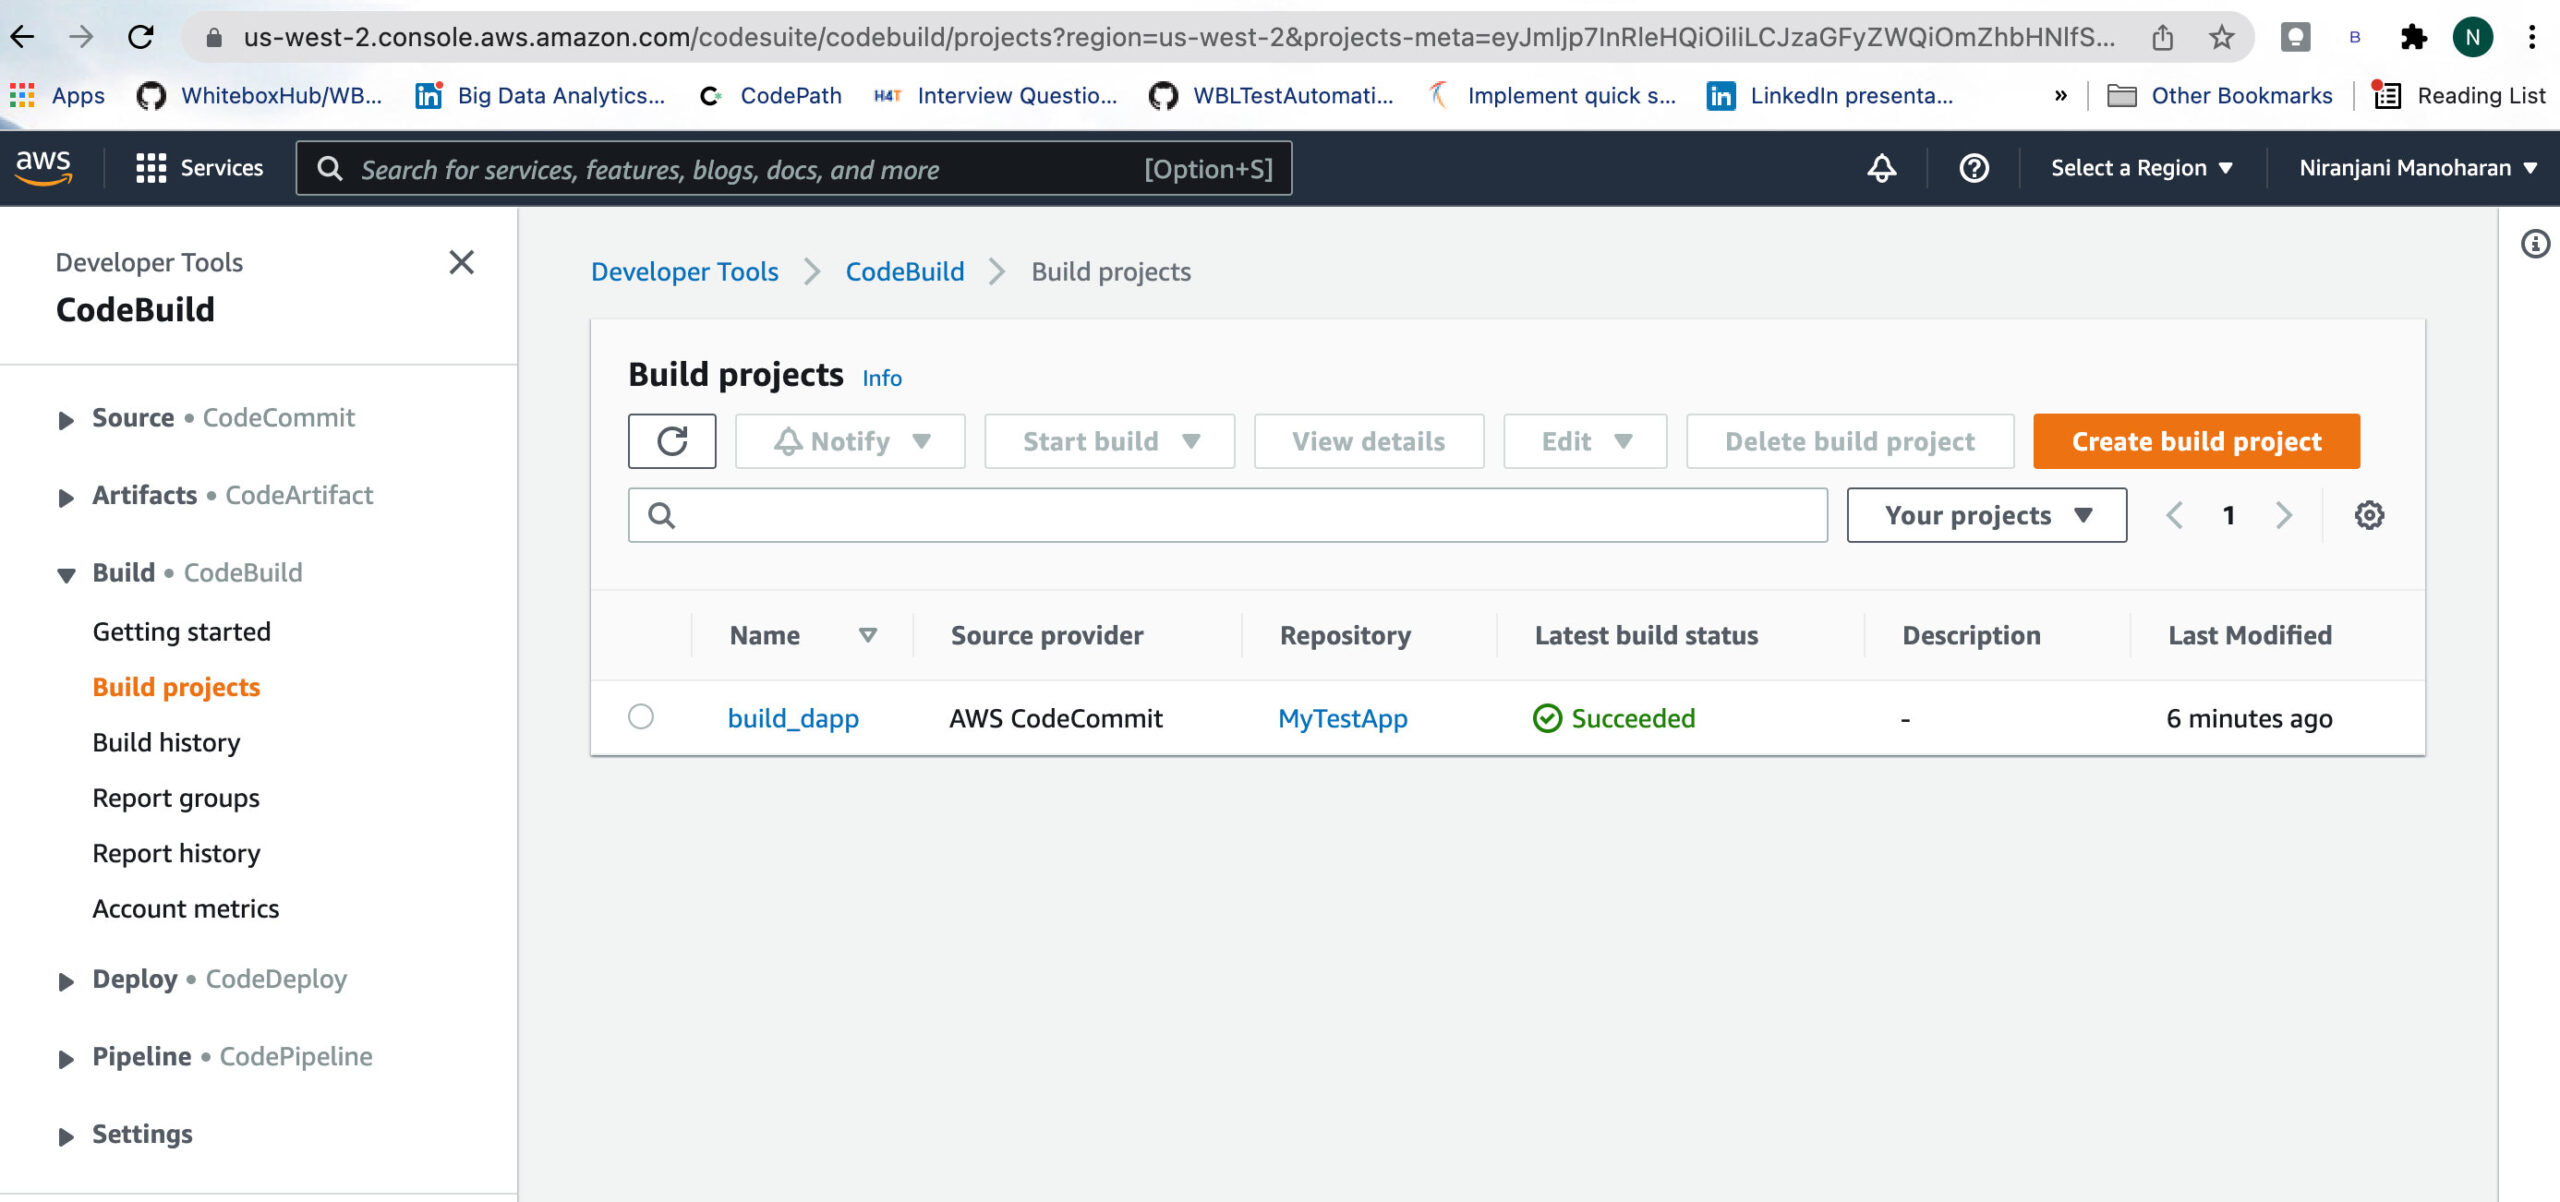Viewport: 2560px width, 1202px height.
Task: Open the Your projects dropdown
Action: (x=1986, y=515)
